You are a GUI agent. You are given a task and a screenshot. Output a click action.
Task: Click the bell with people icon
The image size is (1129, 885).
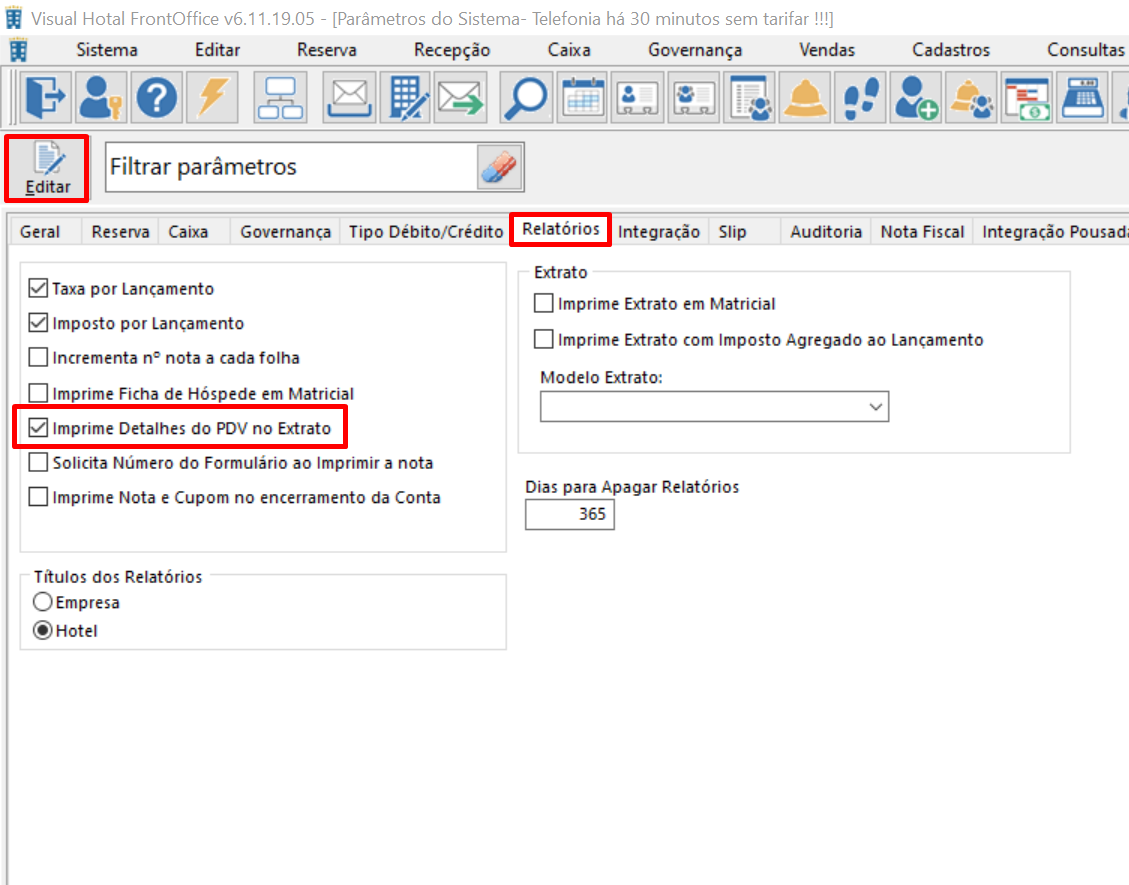[971, 97]
